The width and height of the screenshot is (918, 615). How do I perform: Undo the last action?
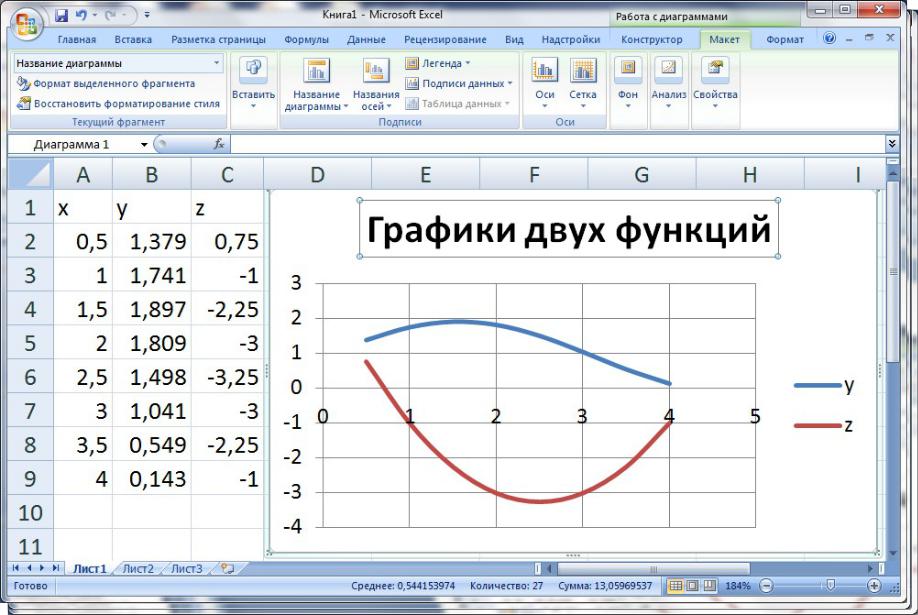point(81,16)
